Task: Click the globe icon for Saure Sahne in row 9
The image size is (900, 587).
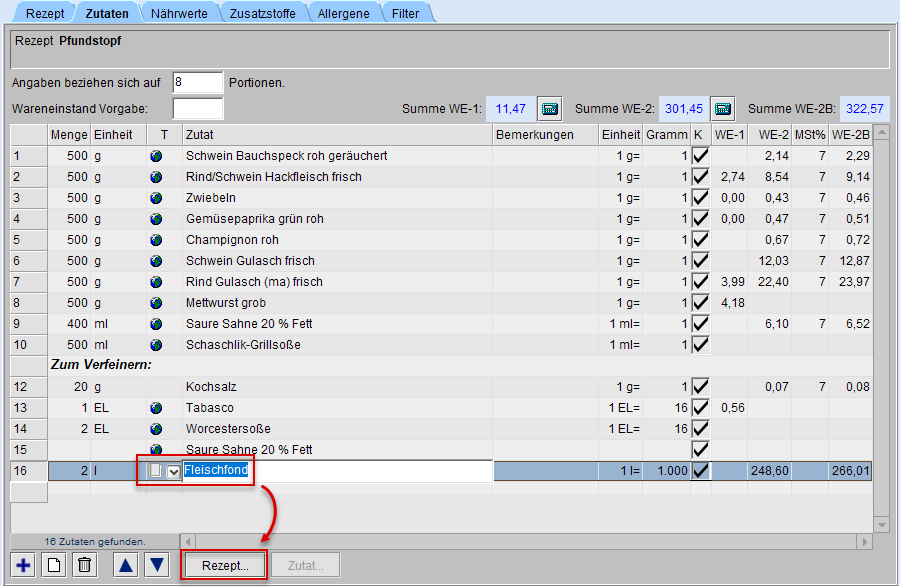Action: tap(156, 324)
